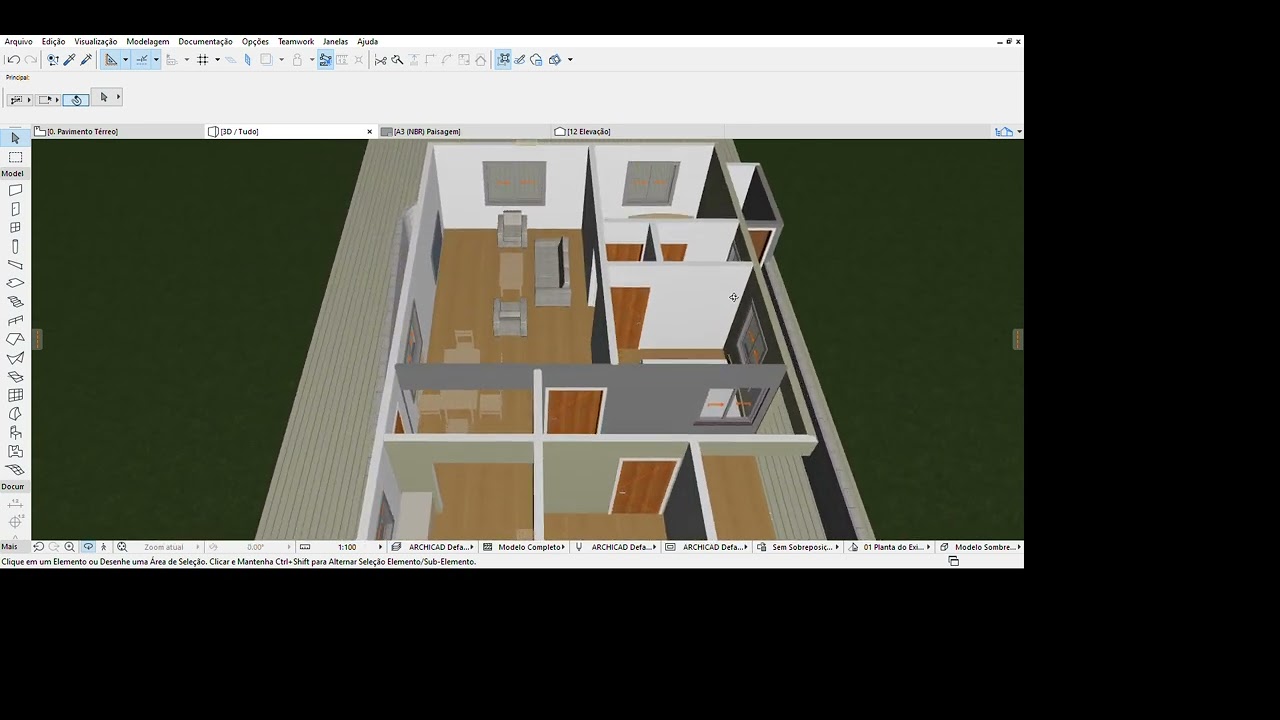This screenshot has width=1280, height=720.
Task: Click the Redo arrow
Action: pyautogui.click(x=30, y=60)
